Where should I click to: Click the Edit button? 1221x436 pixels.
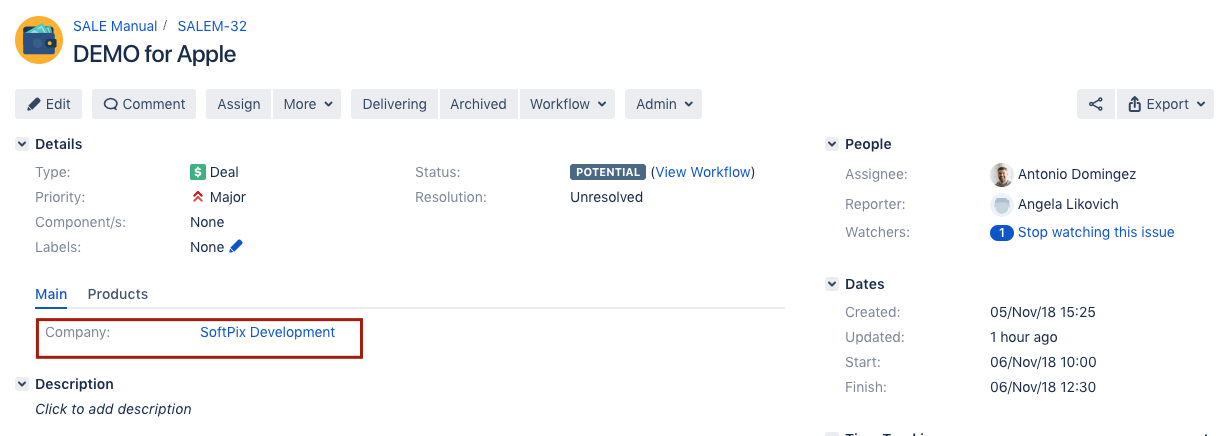click(x=49, y=104)
